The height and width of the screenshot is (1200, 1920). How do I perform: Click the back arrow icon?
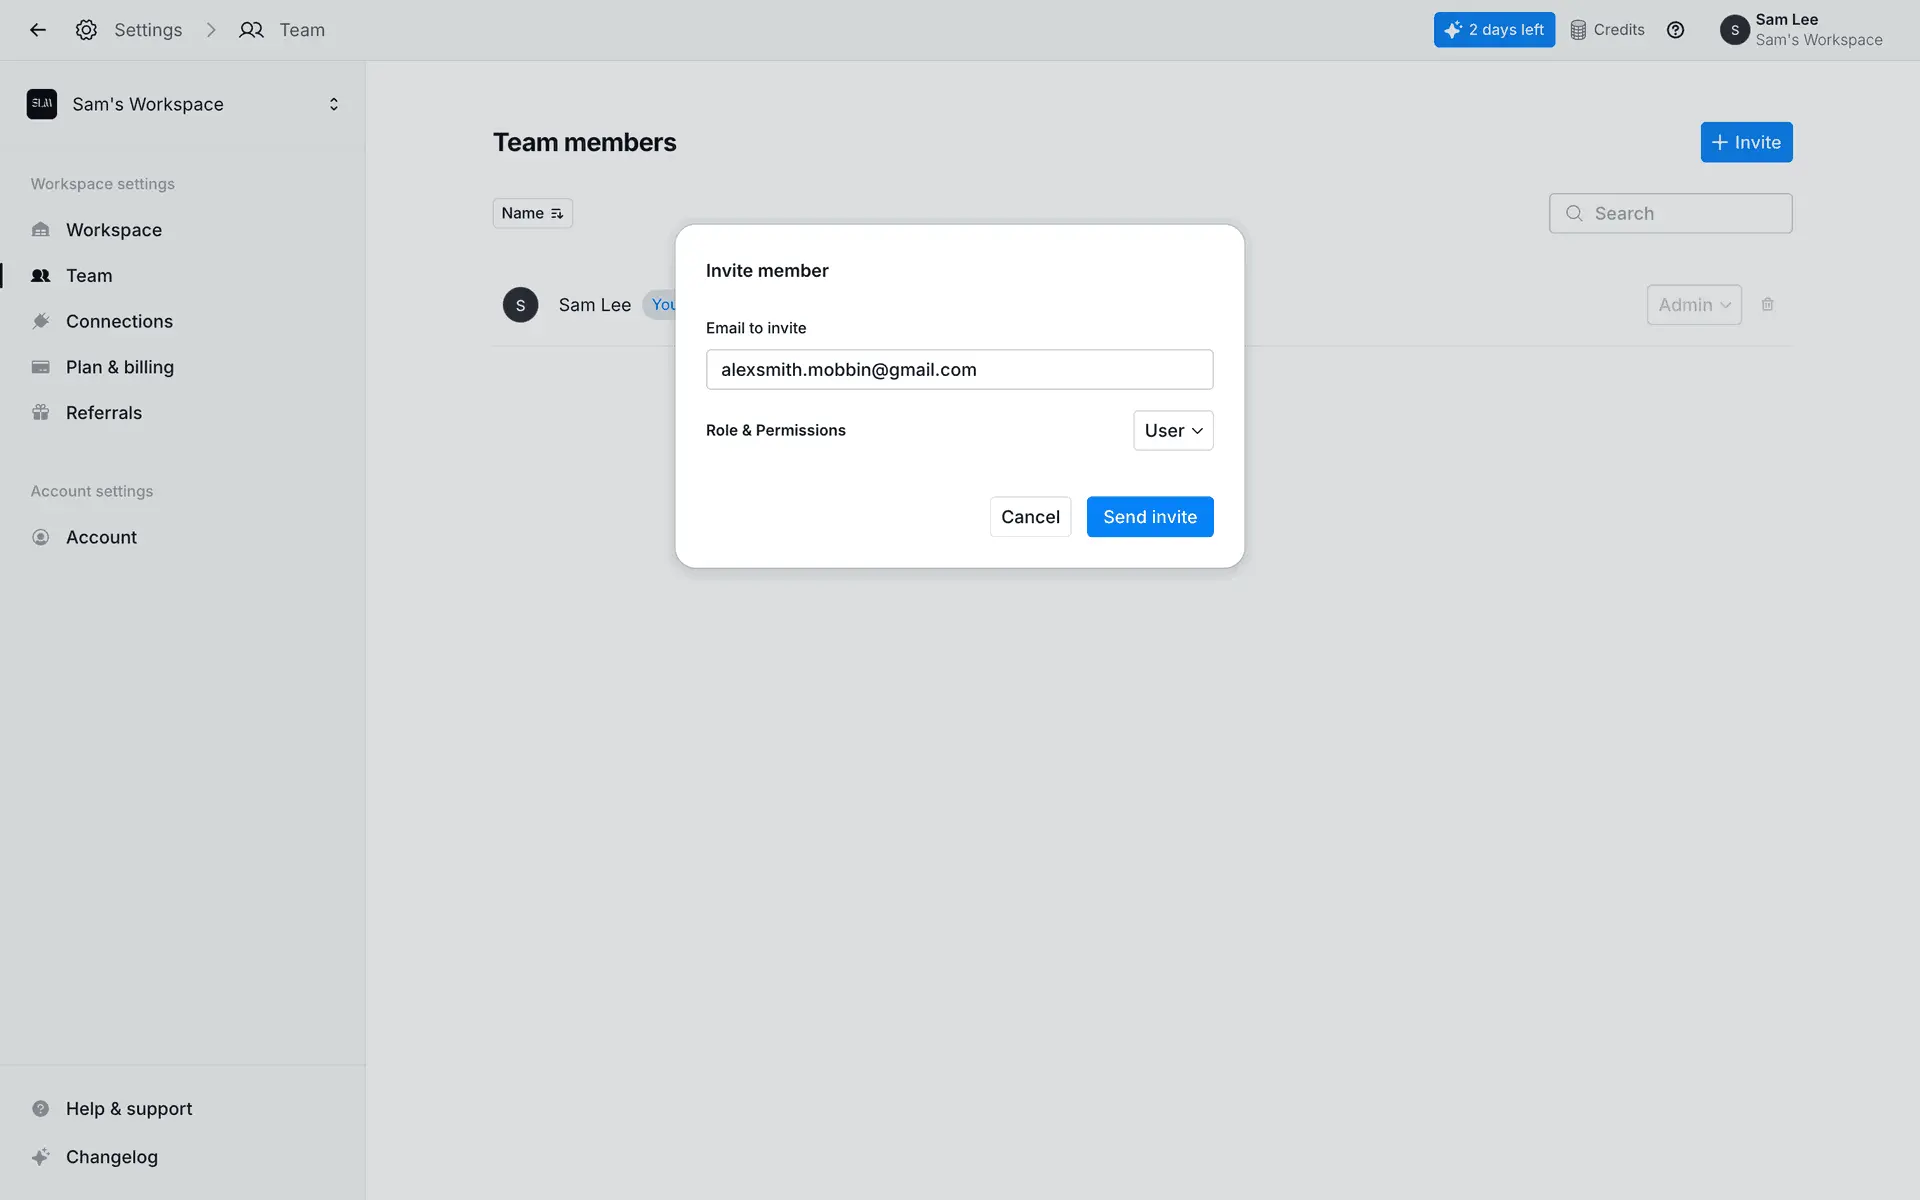(x=38, y=30)
